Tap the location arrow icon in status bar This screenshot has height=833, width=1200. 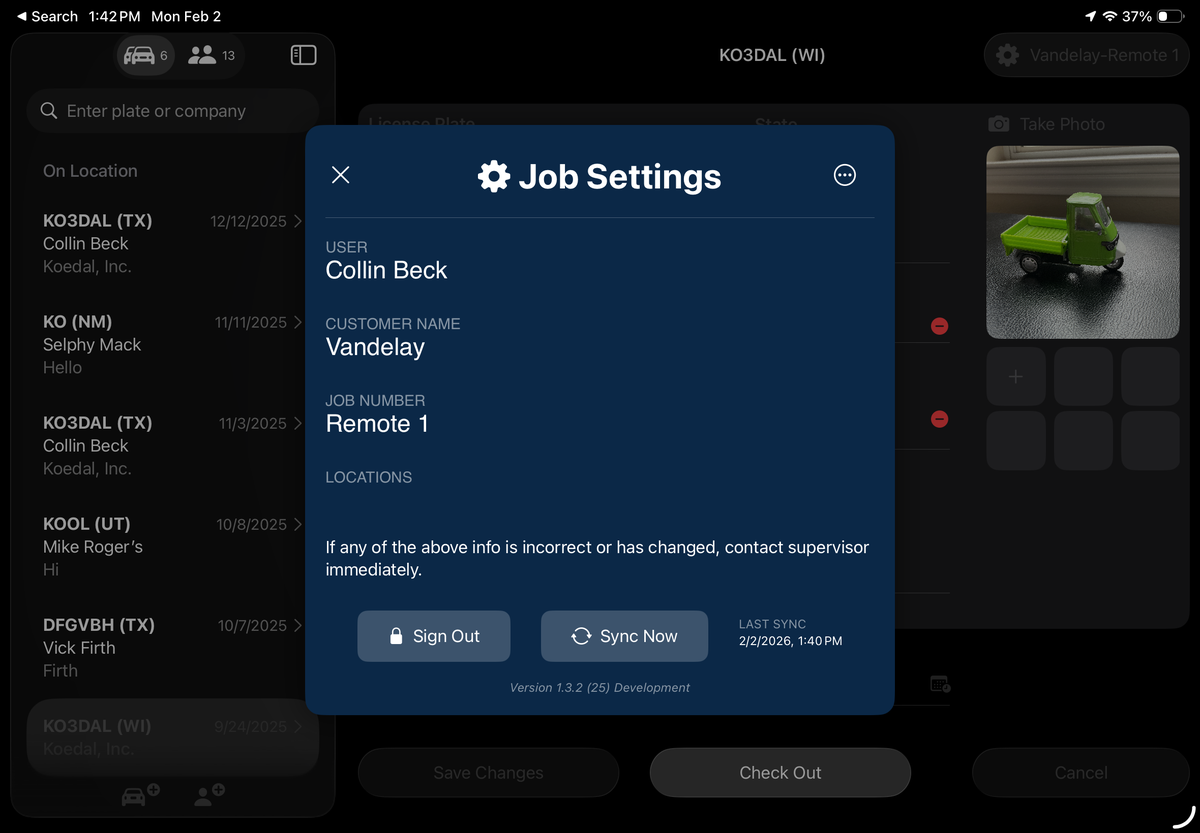[x=1090, y=17]
